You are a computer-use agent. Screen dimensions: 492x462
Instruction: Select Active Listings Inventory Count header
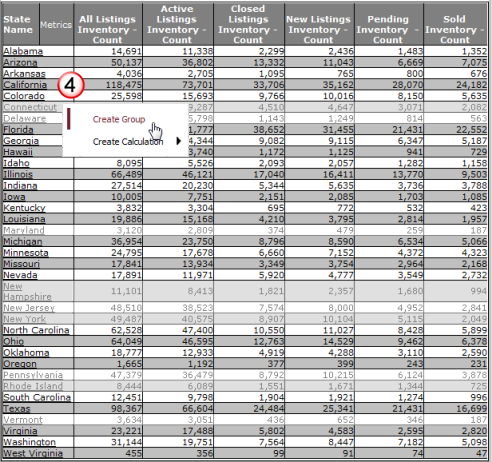[x=177, y=24]
